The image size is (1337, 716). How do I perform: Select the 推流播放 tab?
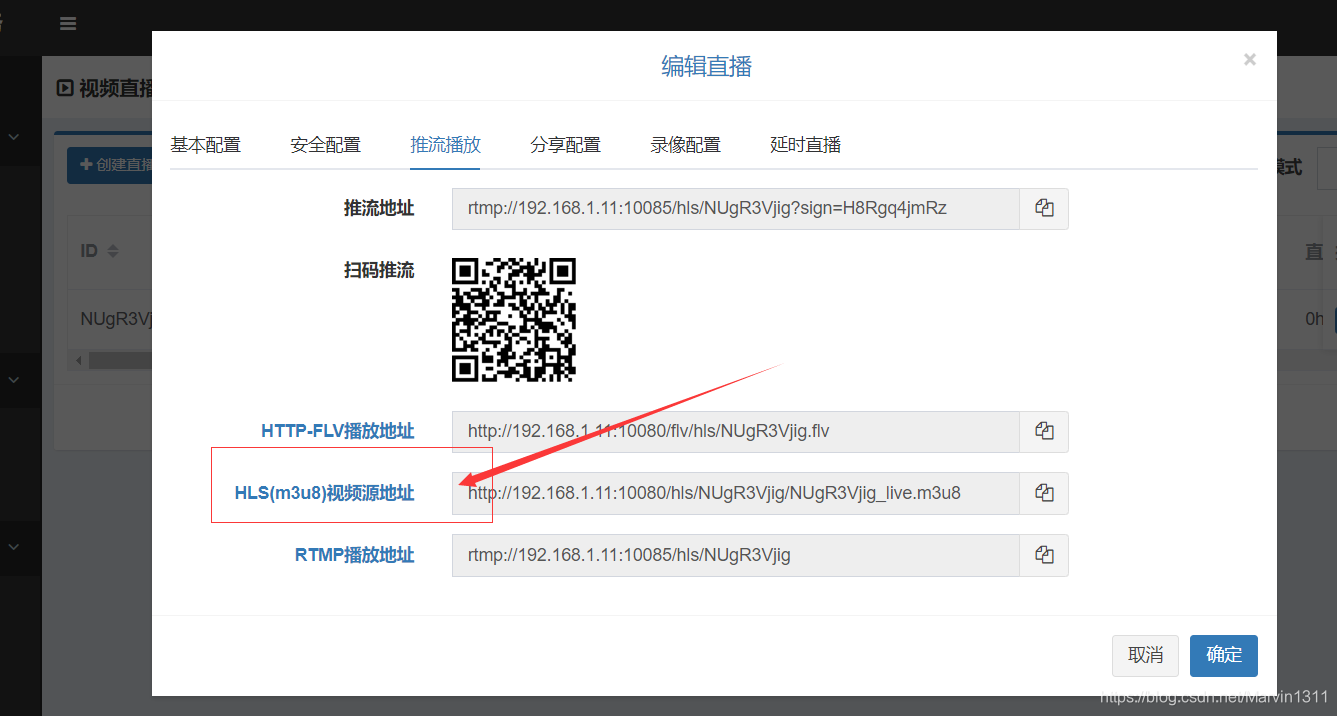445,145
